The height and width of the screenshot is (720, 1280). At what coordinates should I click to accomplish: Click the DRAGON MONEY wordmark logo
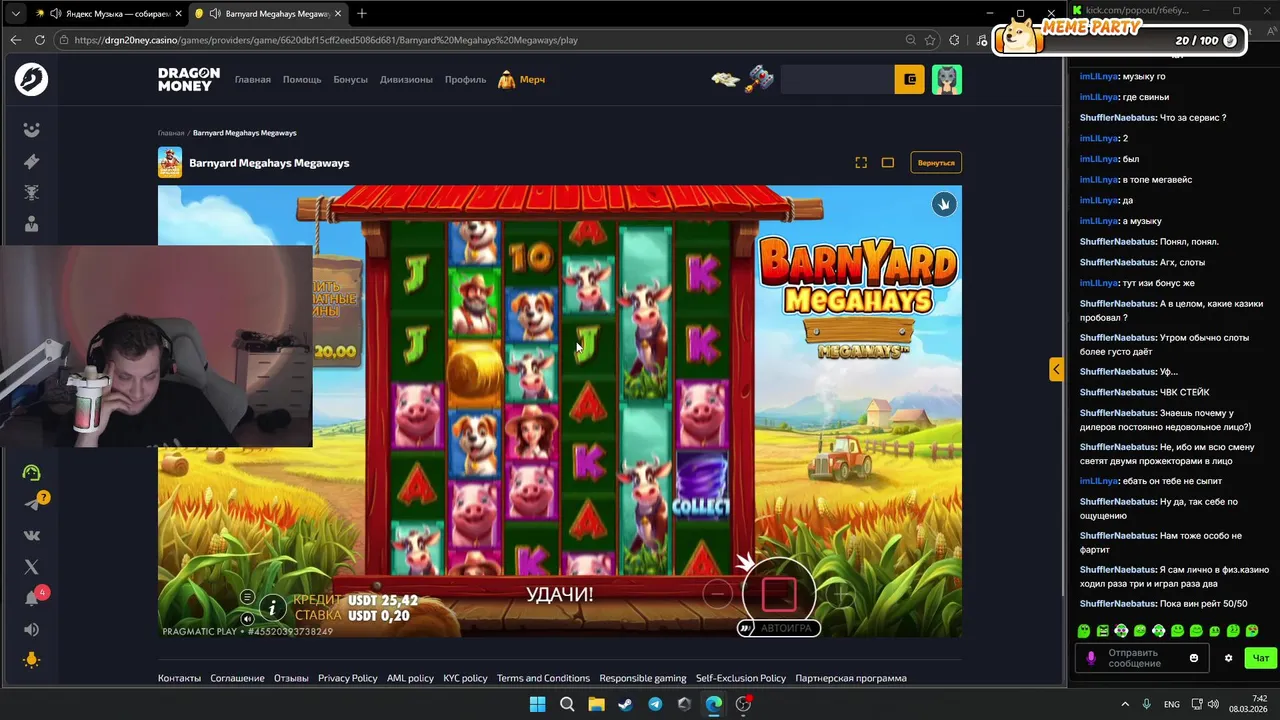tap(189, 79)
